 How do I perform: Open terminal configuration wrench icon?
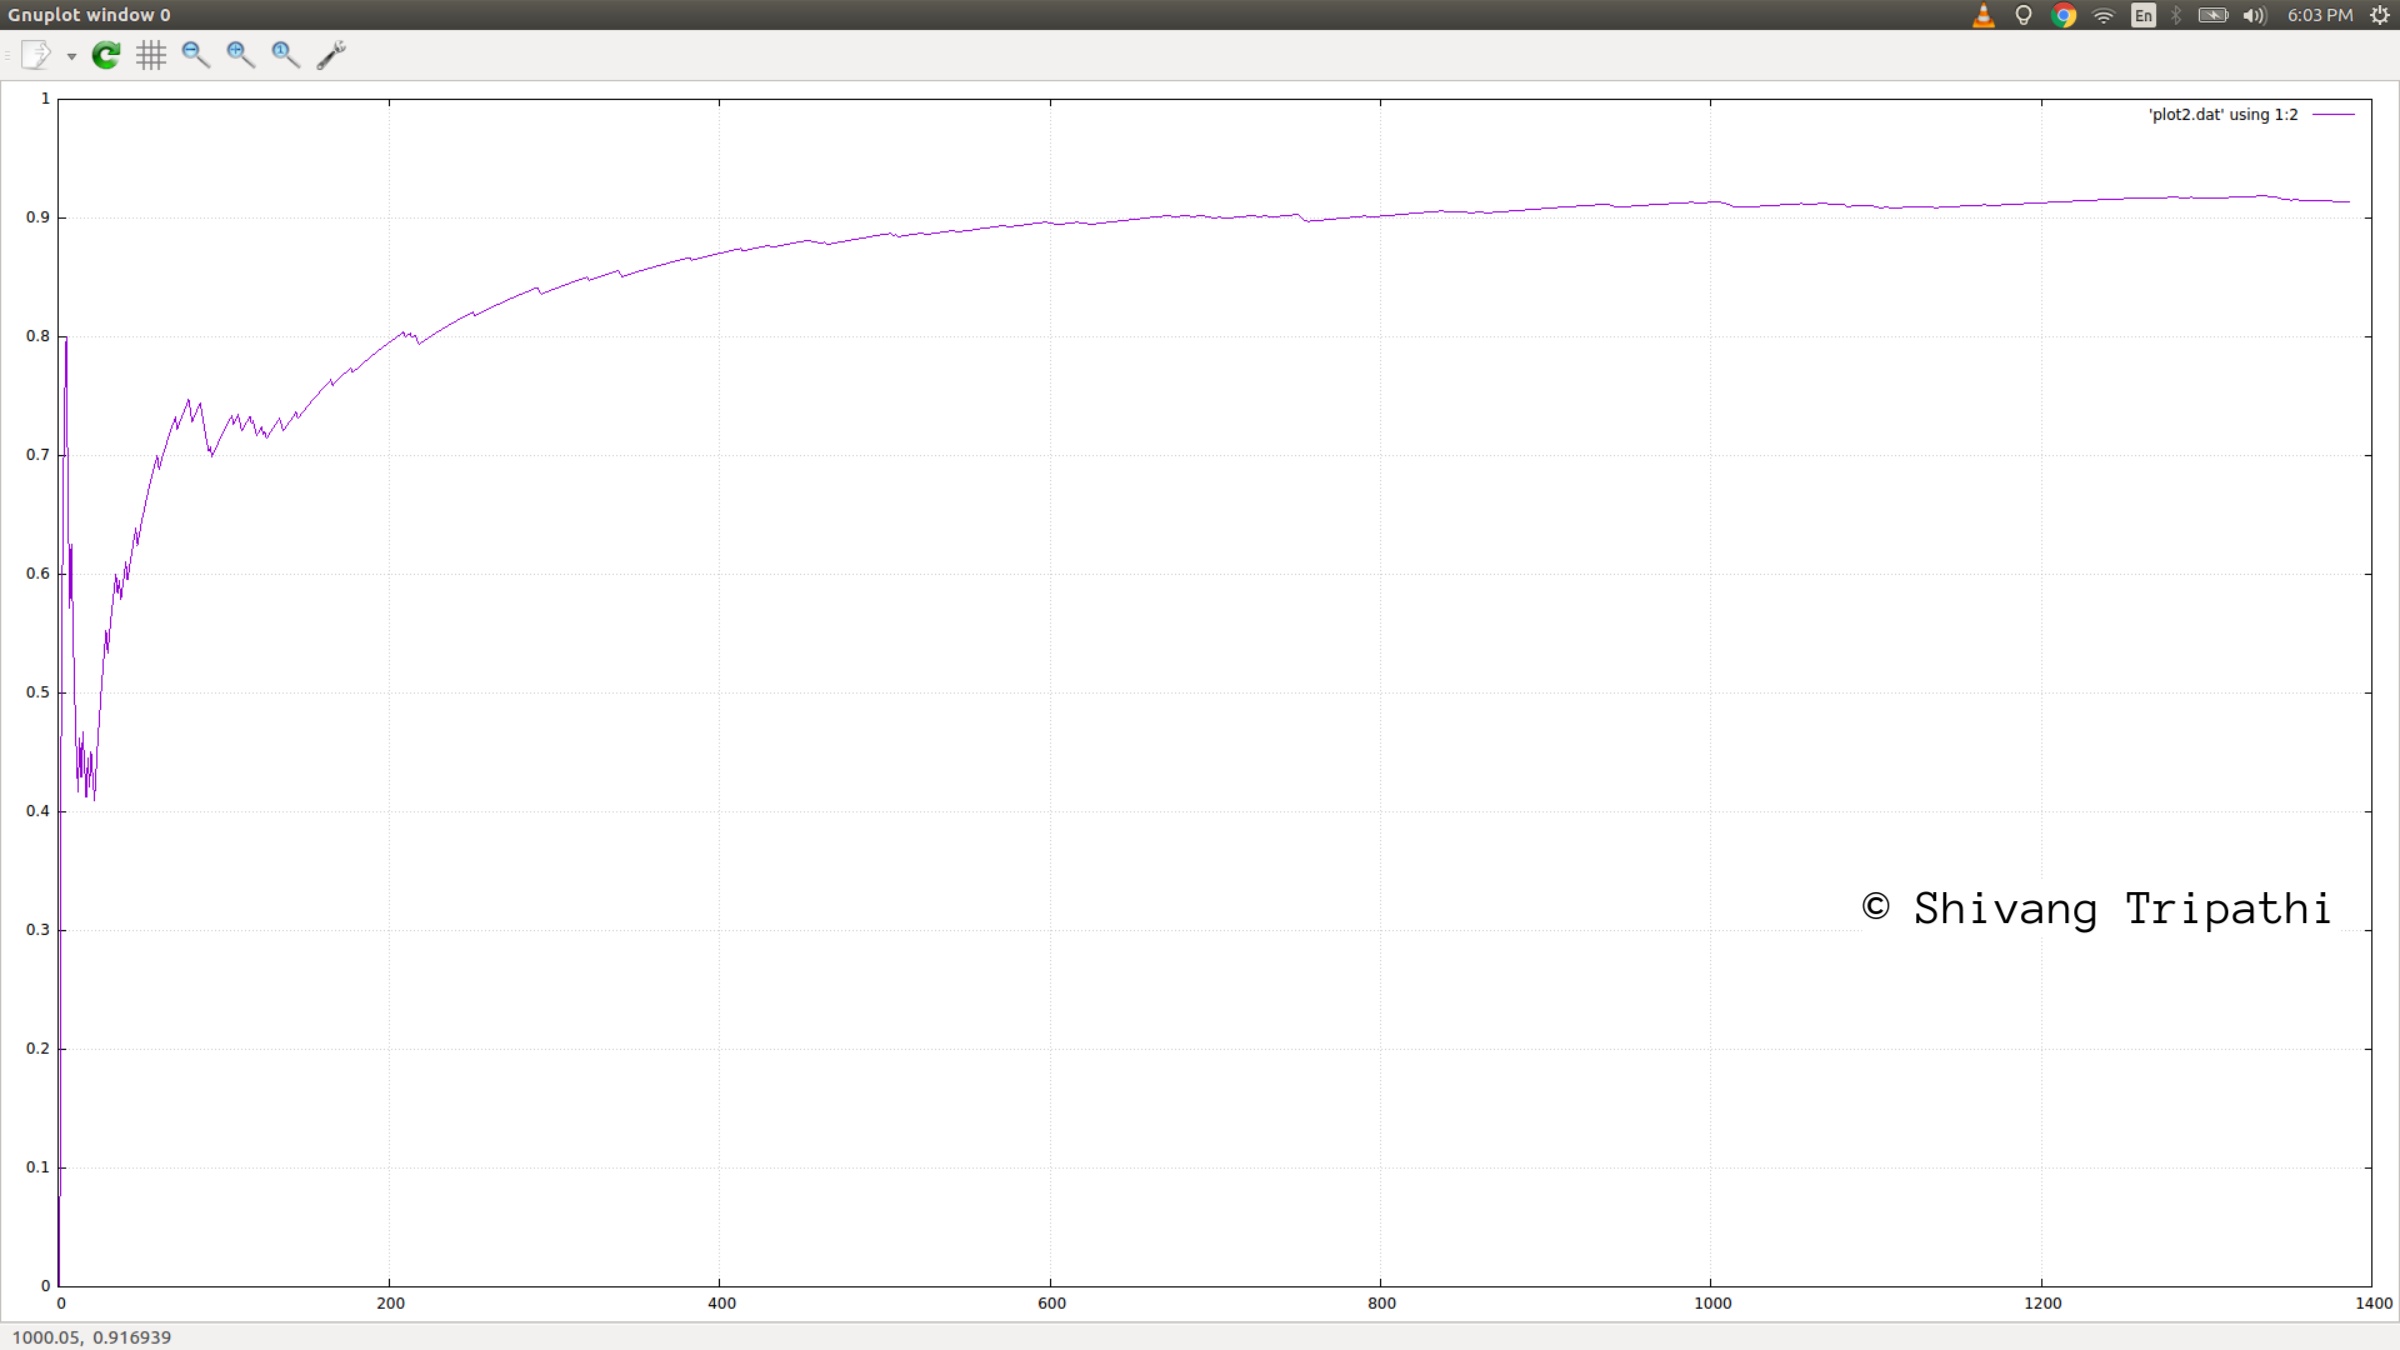331,55
